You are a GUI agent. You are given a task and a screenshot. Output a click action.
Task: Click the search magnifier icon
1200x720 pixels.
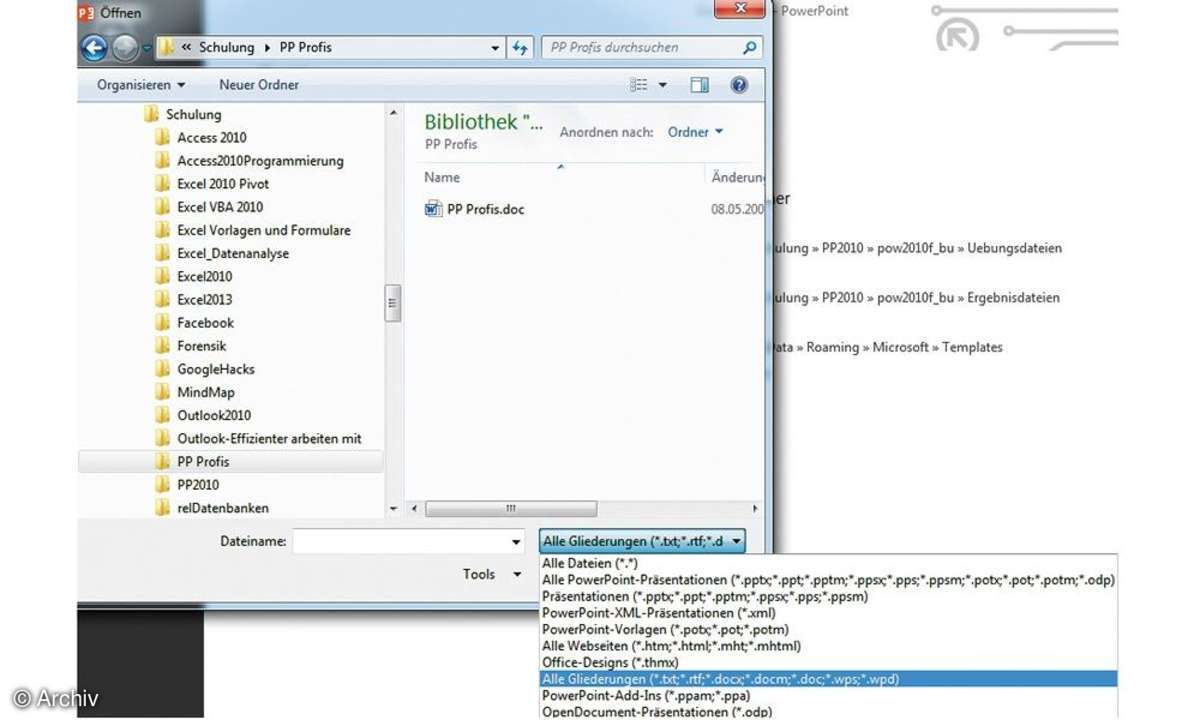[x=750, y=47]
